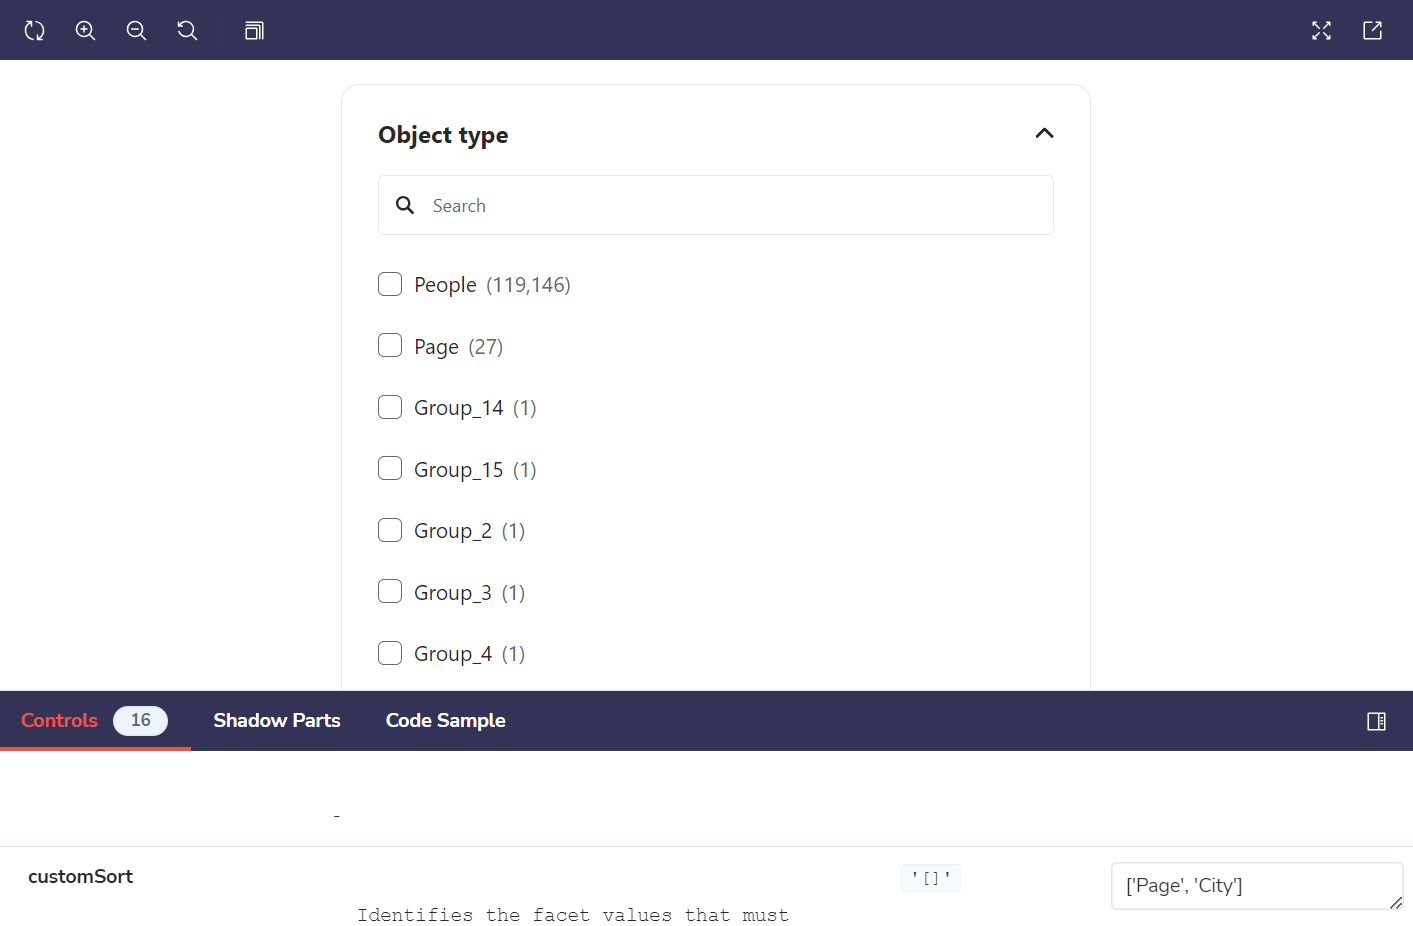Open canvas in new tab icon
Viewport: 1413px width, 926px height.
pos(1372,30)
